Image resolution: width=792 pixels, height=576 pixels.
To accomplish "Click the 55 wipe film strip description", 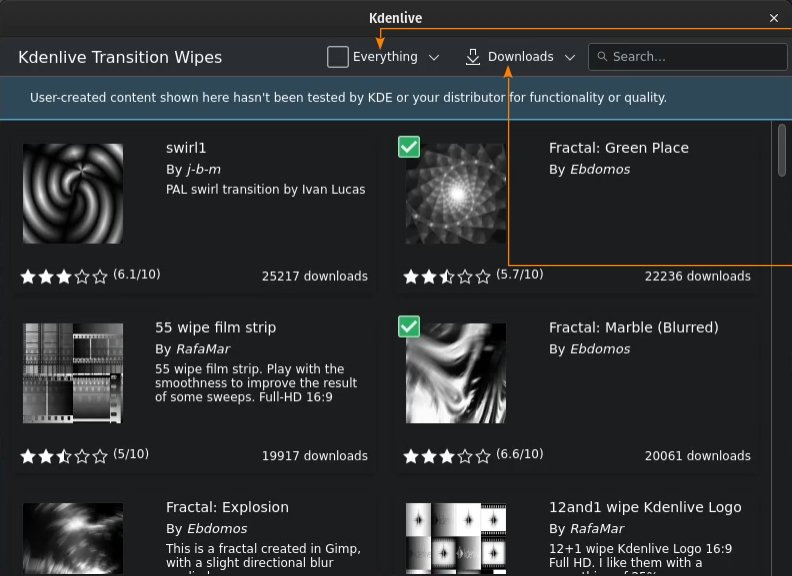I will 256,383.
